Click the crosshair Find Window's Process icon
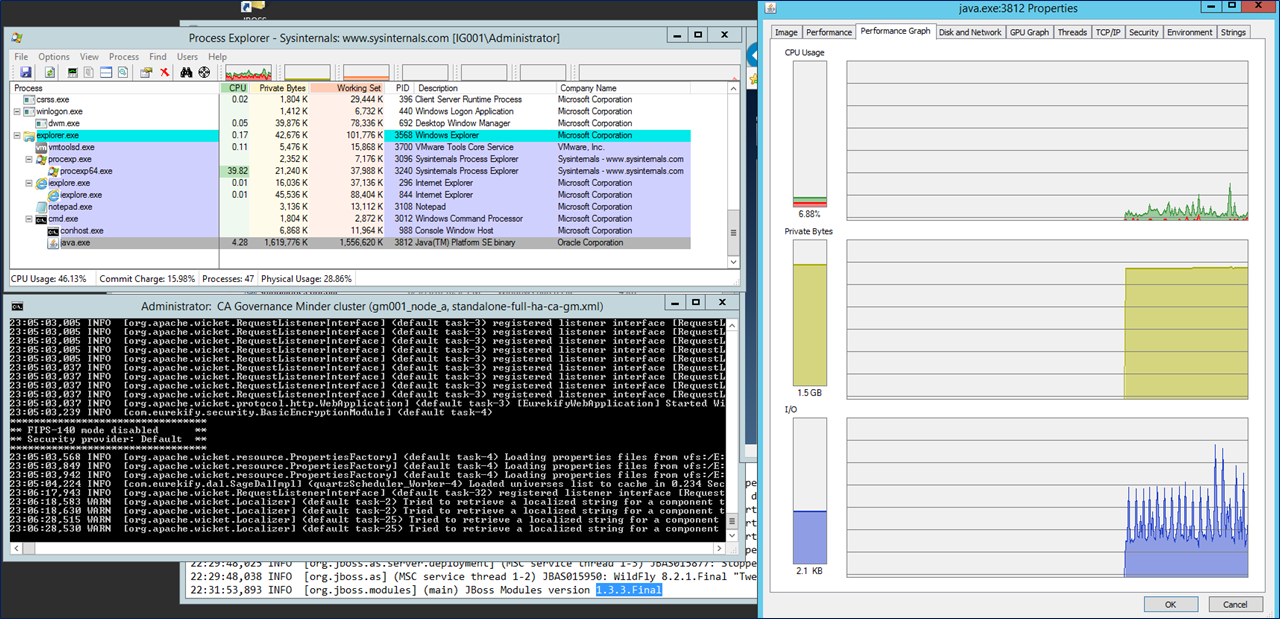Viewport: 1280px width, 619px height. [204, 72]
